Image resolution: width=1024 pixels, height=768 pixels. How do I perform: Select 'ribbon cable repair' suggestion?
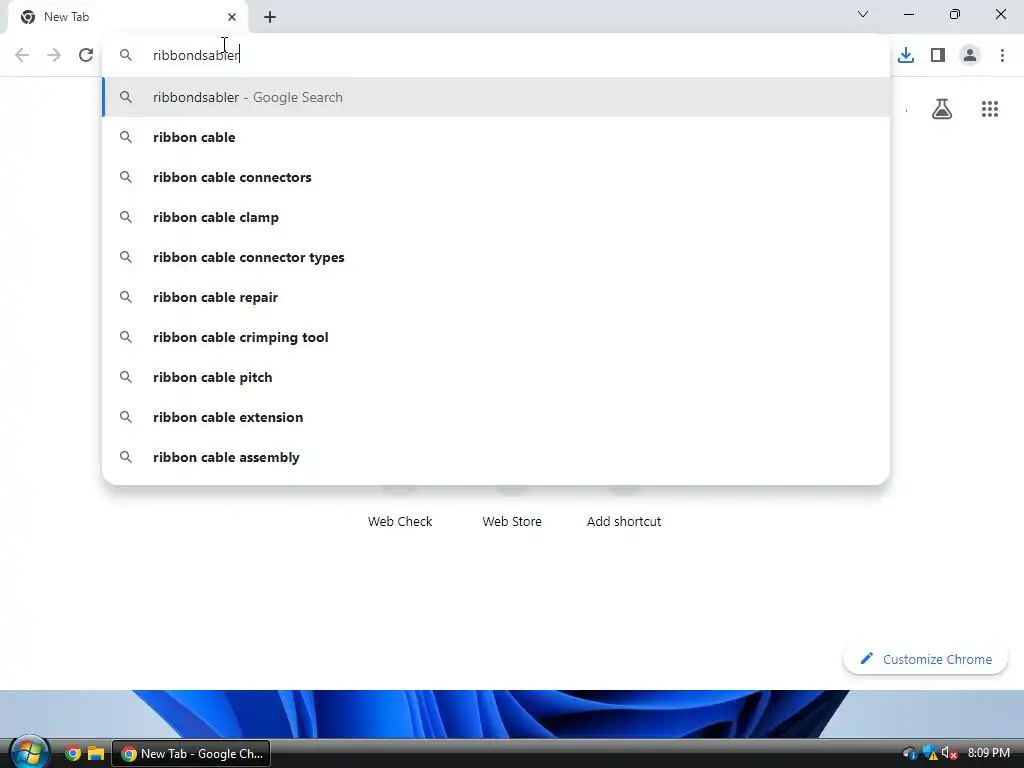pyautogui.click(x=496, y=297)
